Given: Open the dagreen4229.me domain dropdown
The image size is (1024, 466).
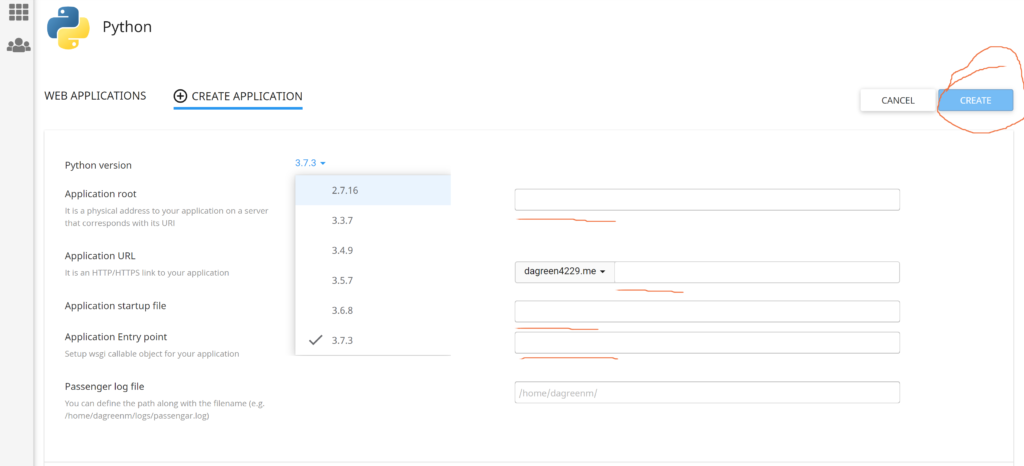Looking at the screenshot, I should click(565, 272).
